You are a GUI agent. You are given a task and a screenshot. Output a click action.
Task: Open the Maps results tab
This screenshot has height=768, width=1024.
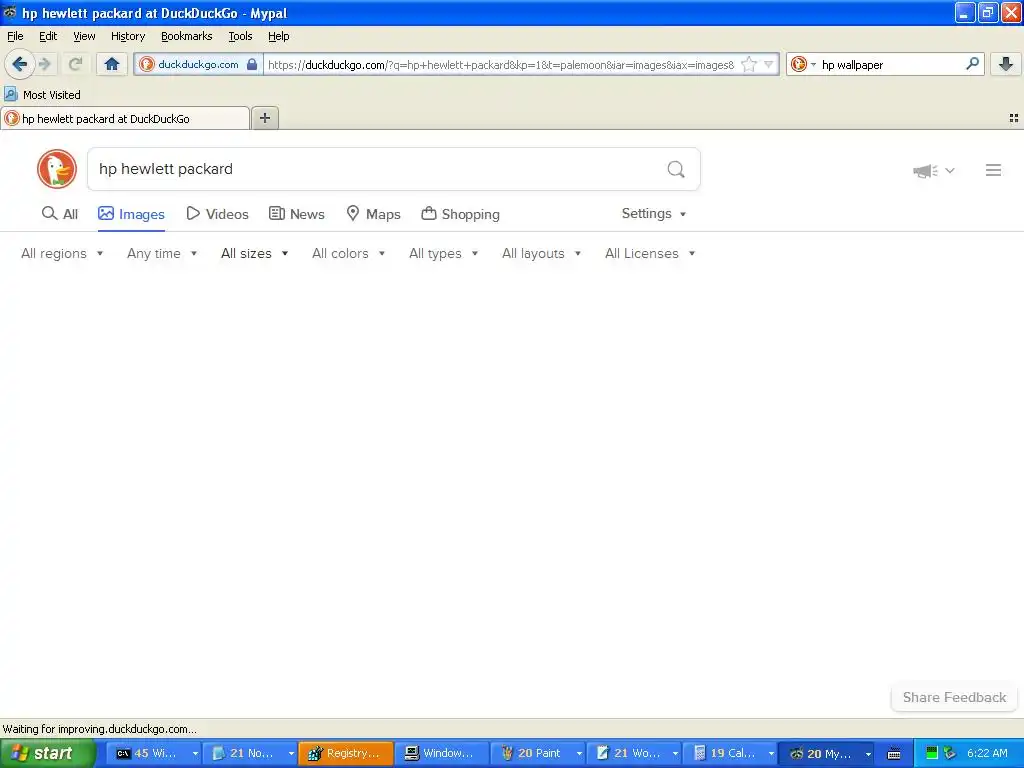click(x=373, y=214)
